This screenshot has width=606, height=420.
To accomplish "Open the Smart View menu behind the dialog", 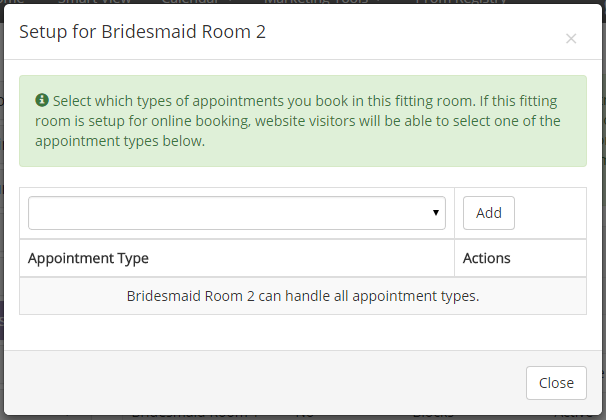I will pos(94,2).
